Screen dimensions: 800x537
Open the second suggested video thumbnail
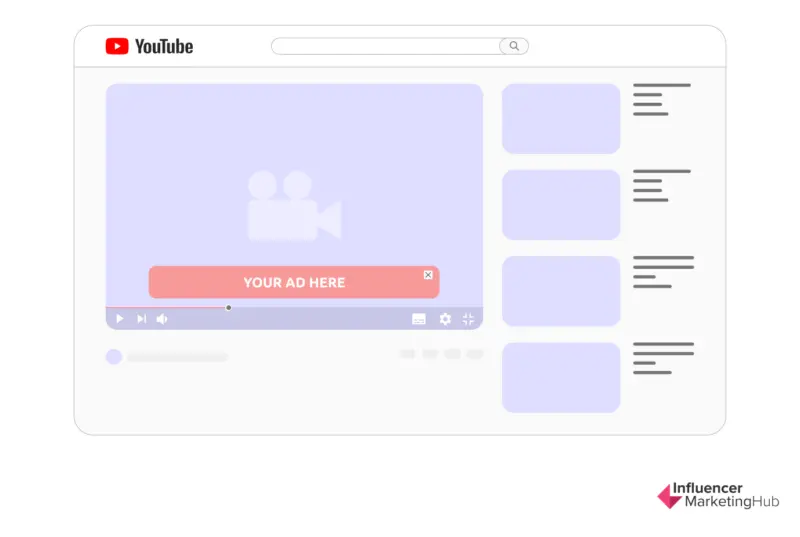[x=561, y=204]
